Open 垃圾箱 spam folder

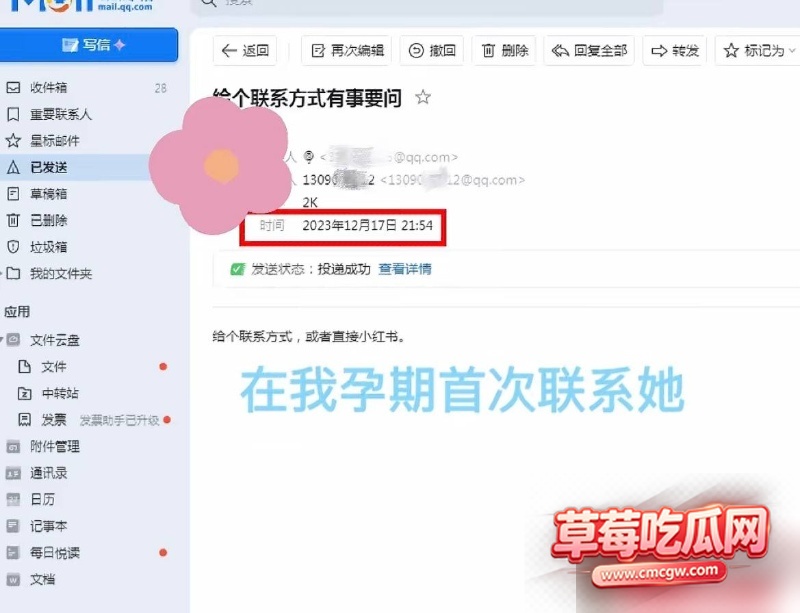pyautogui.click(x=48, y=247)
